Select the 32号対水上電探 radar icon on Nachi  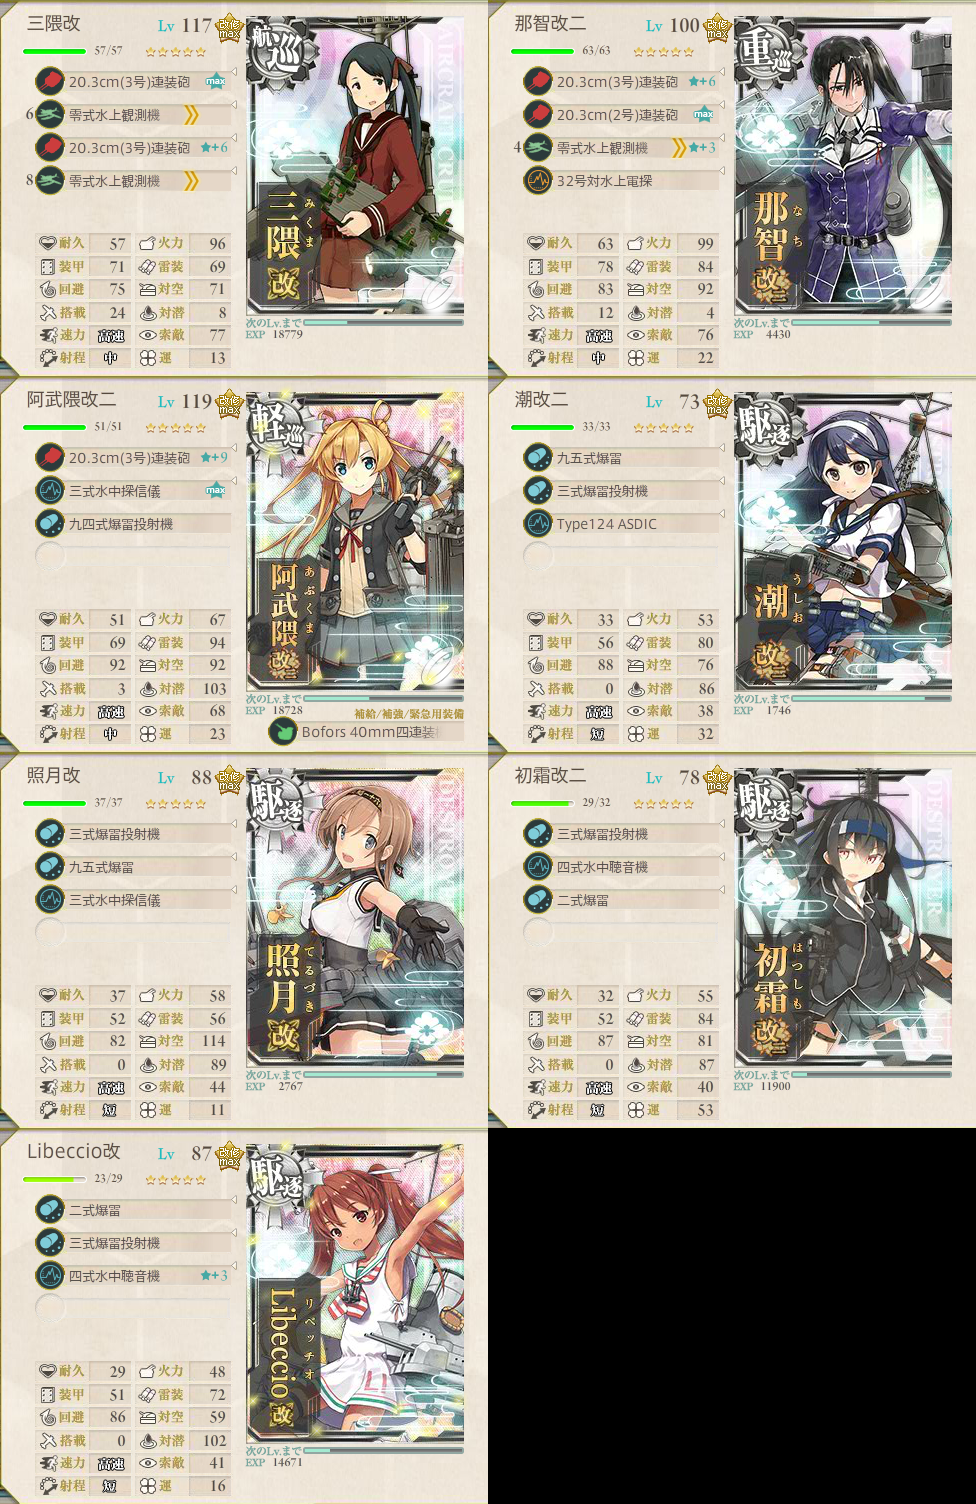point(538,181)
